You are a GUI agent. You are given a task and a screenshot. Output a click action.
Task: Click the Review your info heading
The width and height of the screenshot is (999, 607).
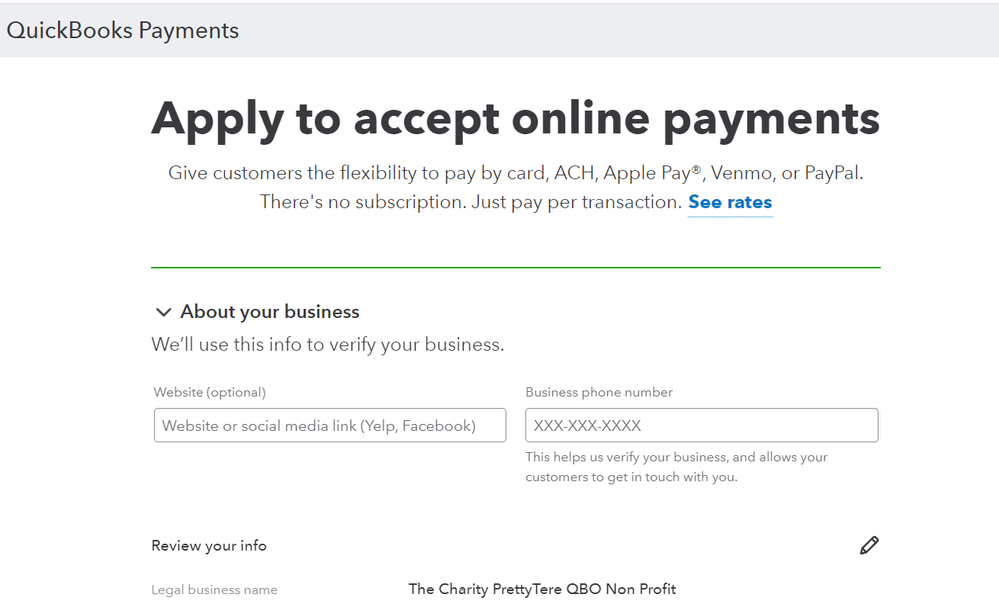coord(209,545)
